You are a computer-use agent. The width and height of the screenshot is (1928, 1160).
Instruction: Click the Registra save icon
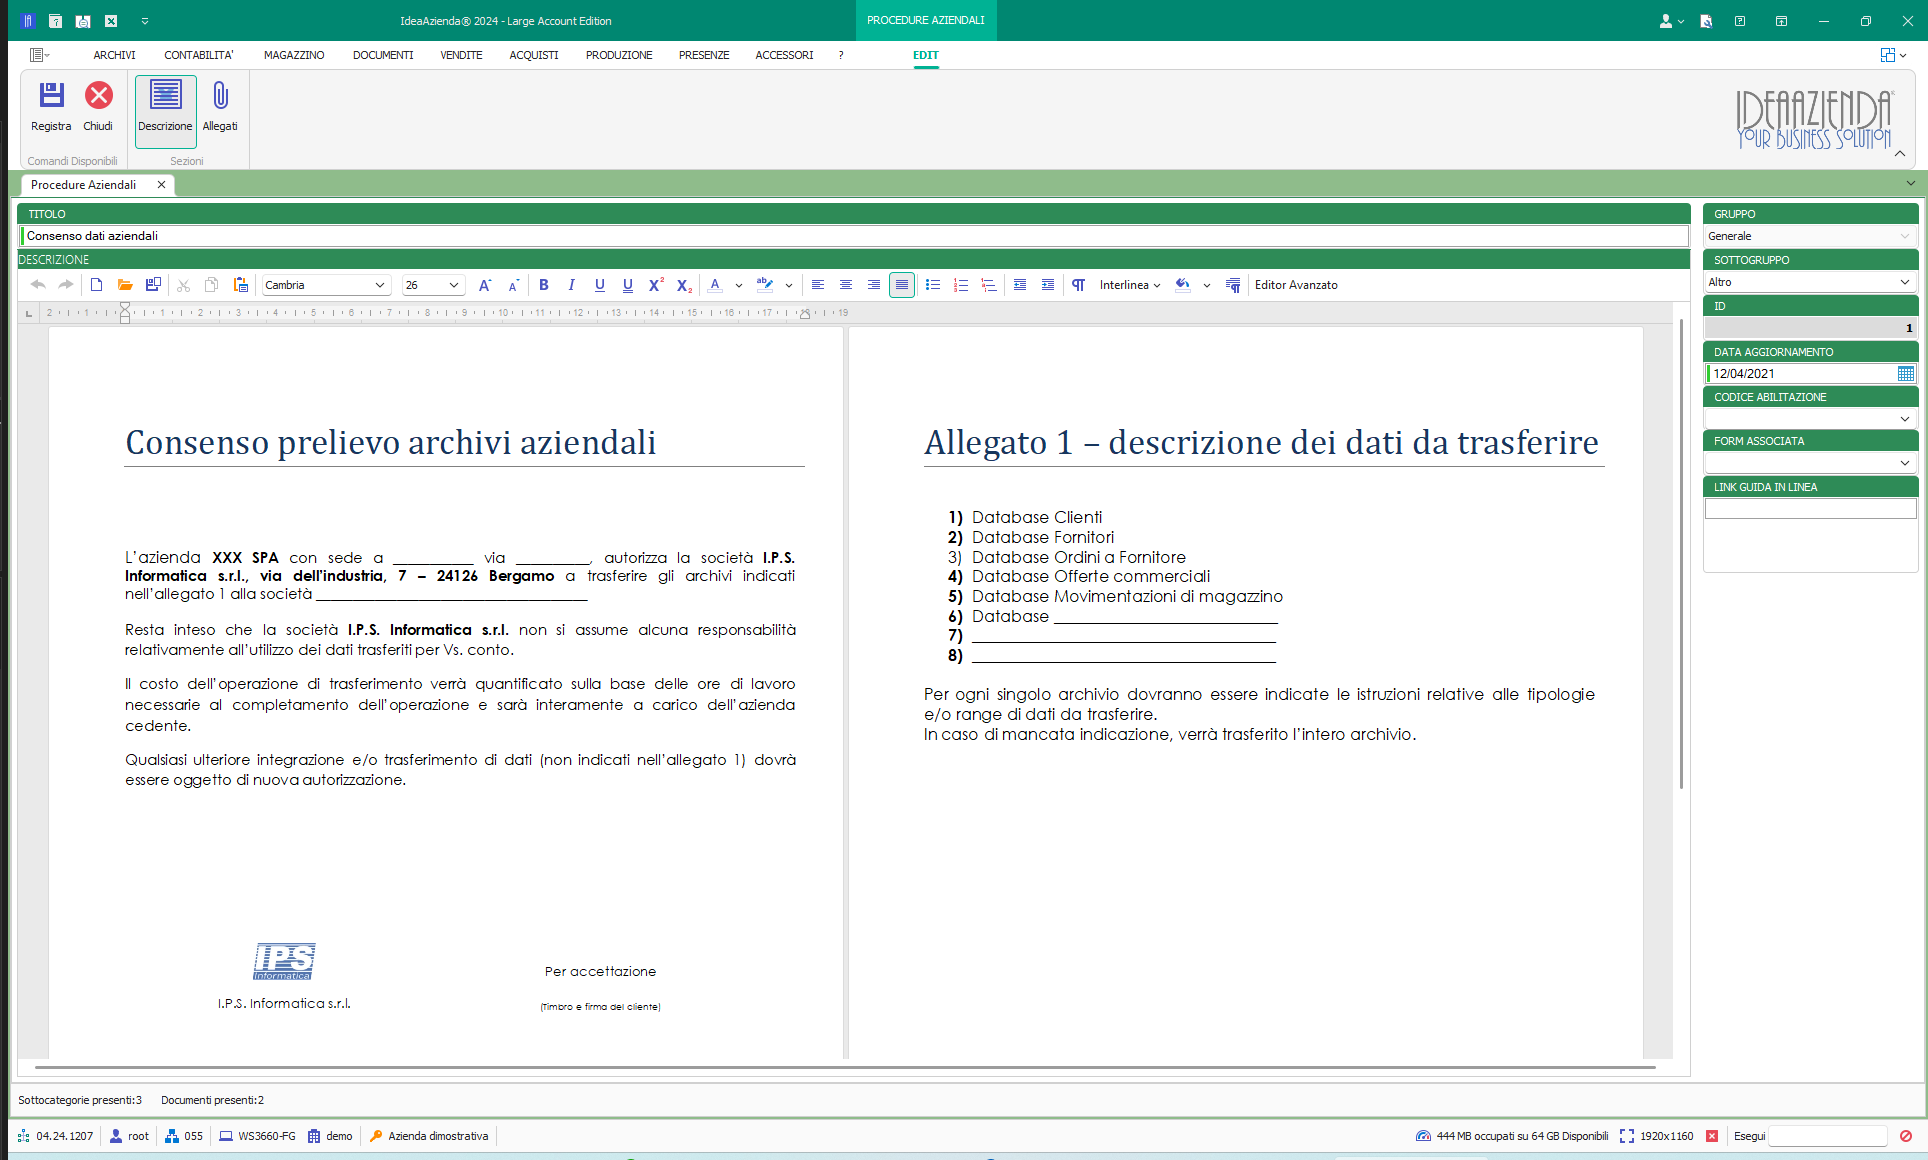51,96
